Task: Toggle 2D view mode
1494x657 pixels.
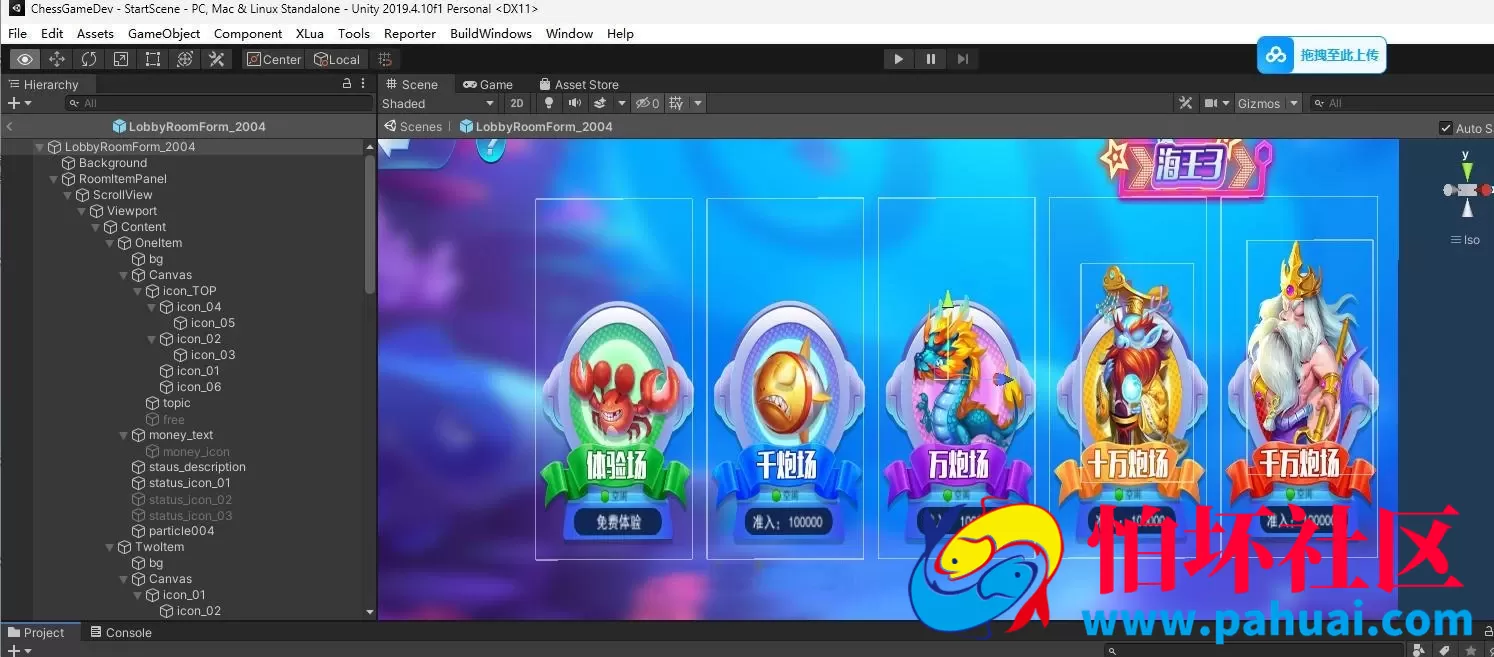Action: [x=516, y=103]
